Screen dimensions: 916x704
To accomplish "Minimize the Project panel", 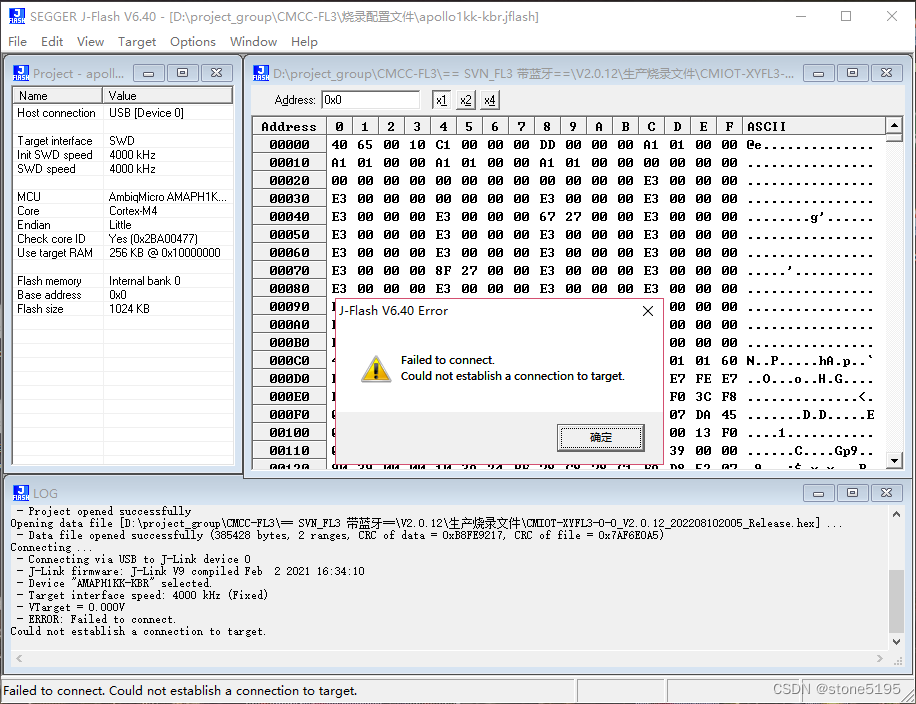I will click(148, 73).
